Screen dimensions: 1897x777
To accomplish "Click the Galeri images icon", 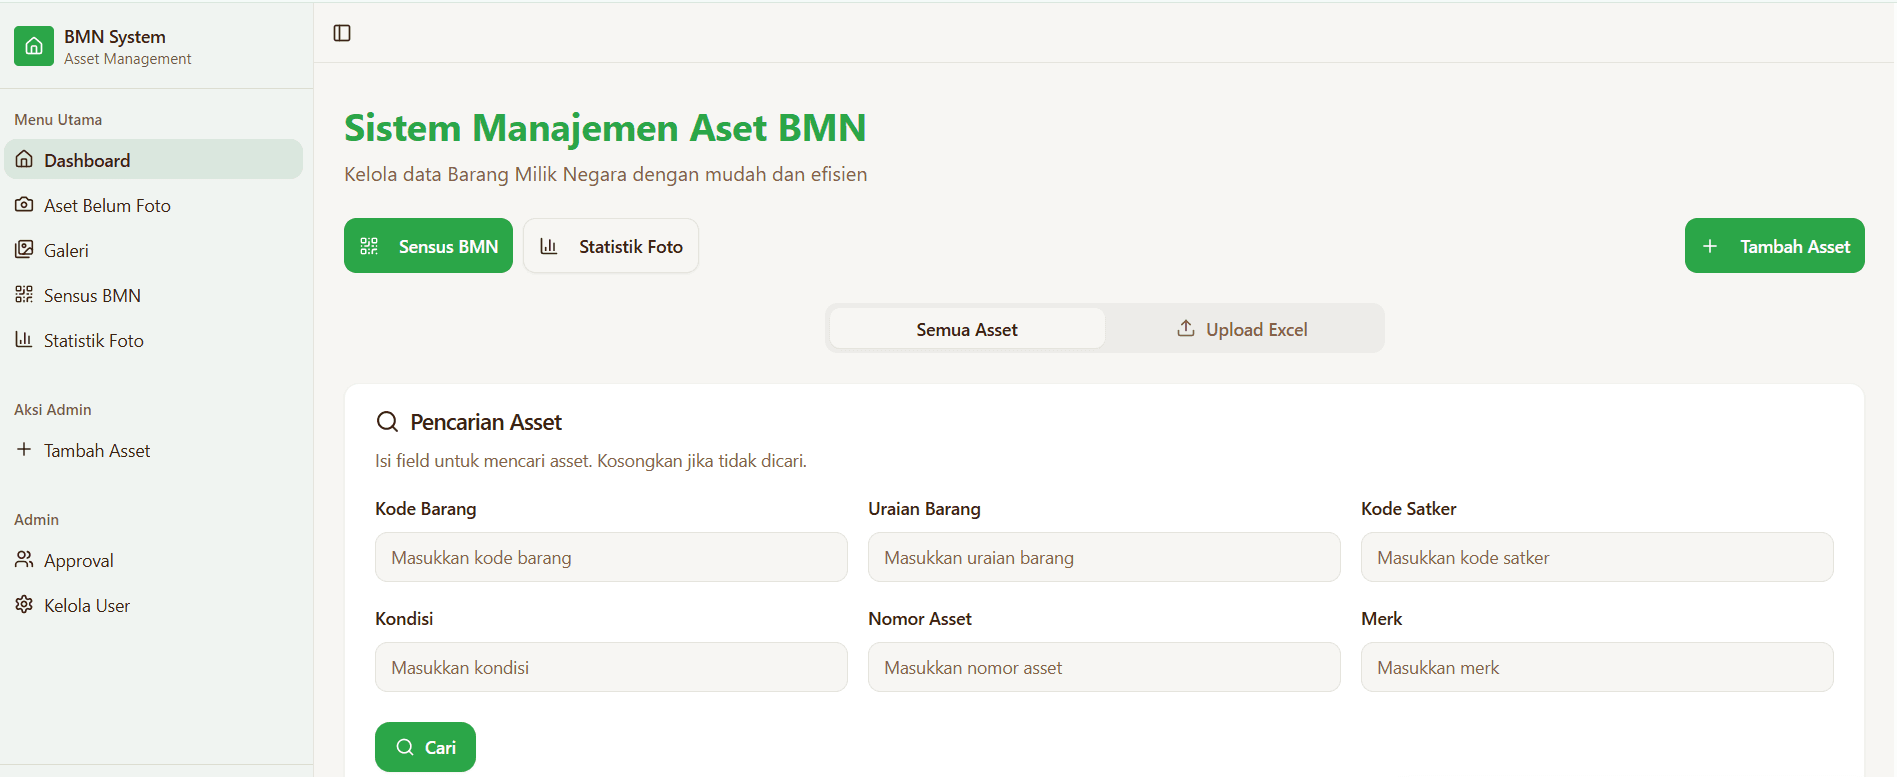I will point(24,249).
